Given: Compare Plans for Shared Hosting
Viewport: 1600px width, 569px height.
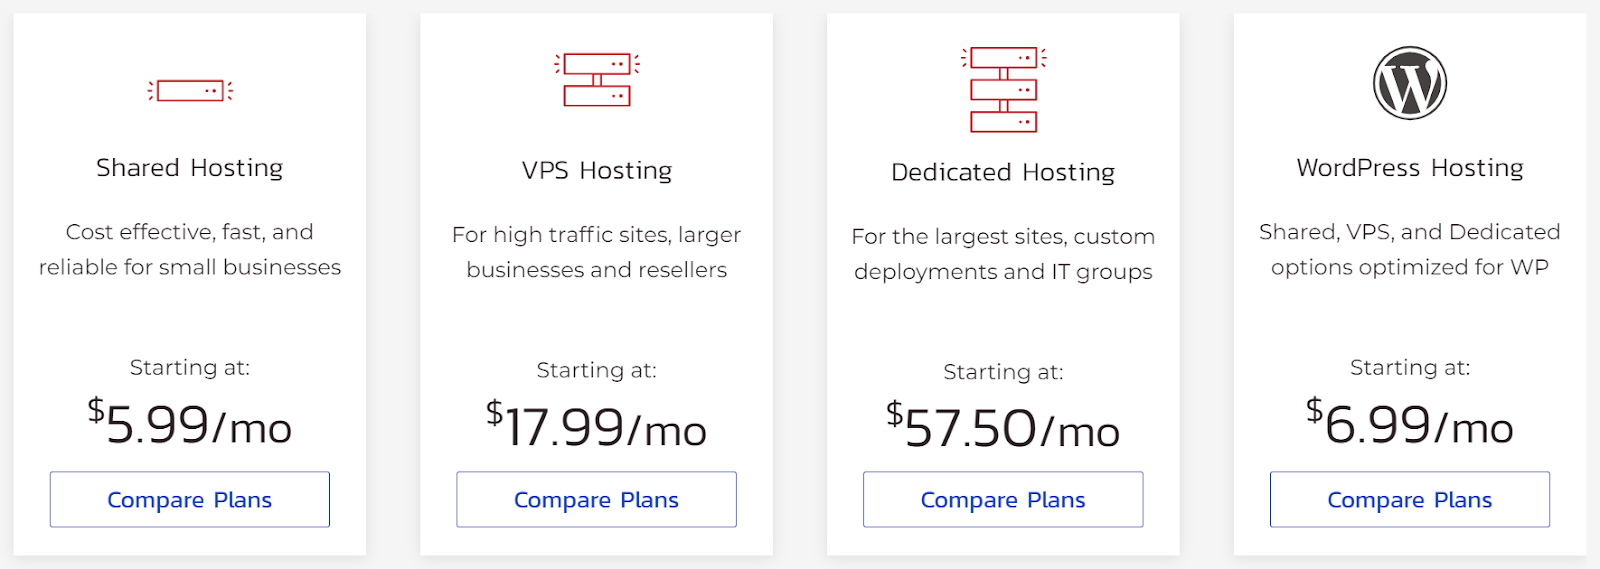Looking at the screenshot, I should [190, 499].
